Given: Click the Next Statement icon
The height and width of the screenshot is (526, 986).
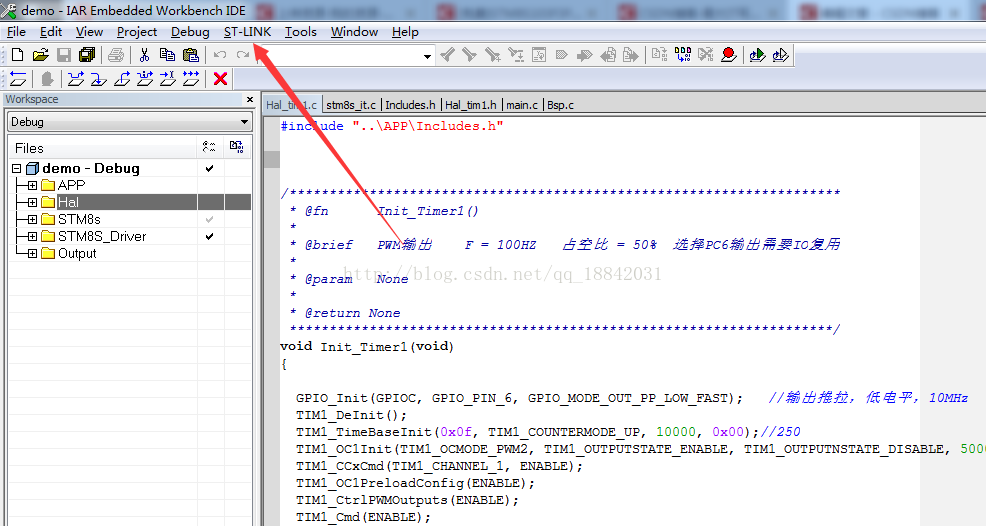Looking at the screenshot, I should [145, 79].
